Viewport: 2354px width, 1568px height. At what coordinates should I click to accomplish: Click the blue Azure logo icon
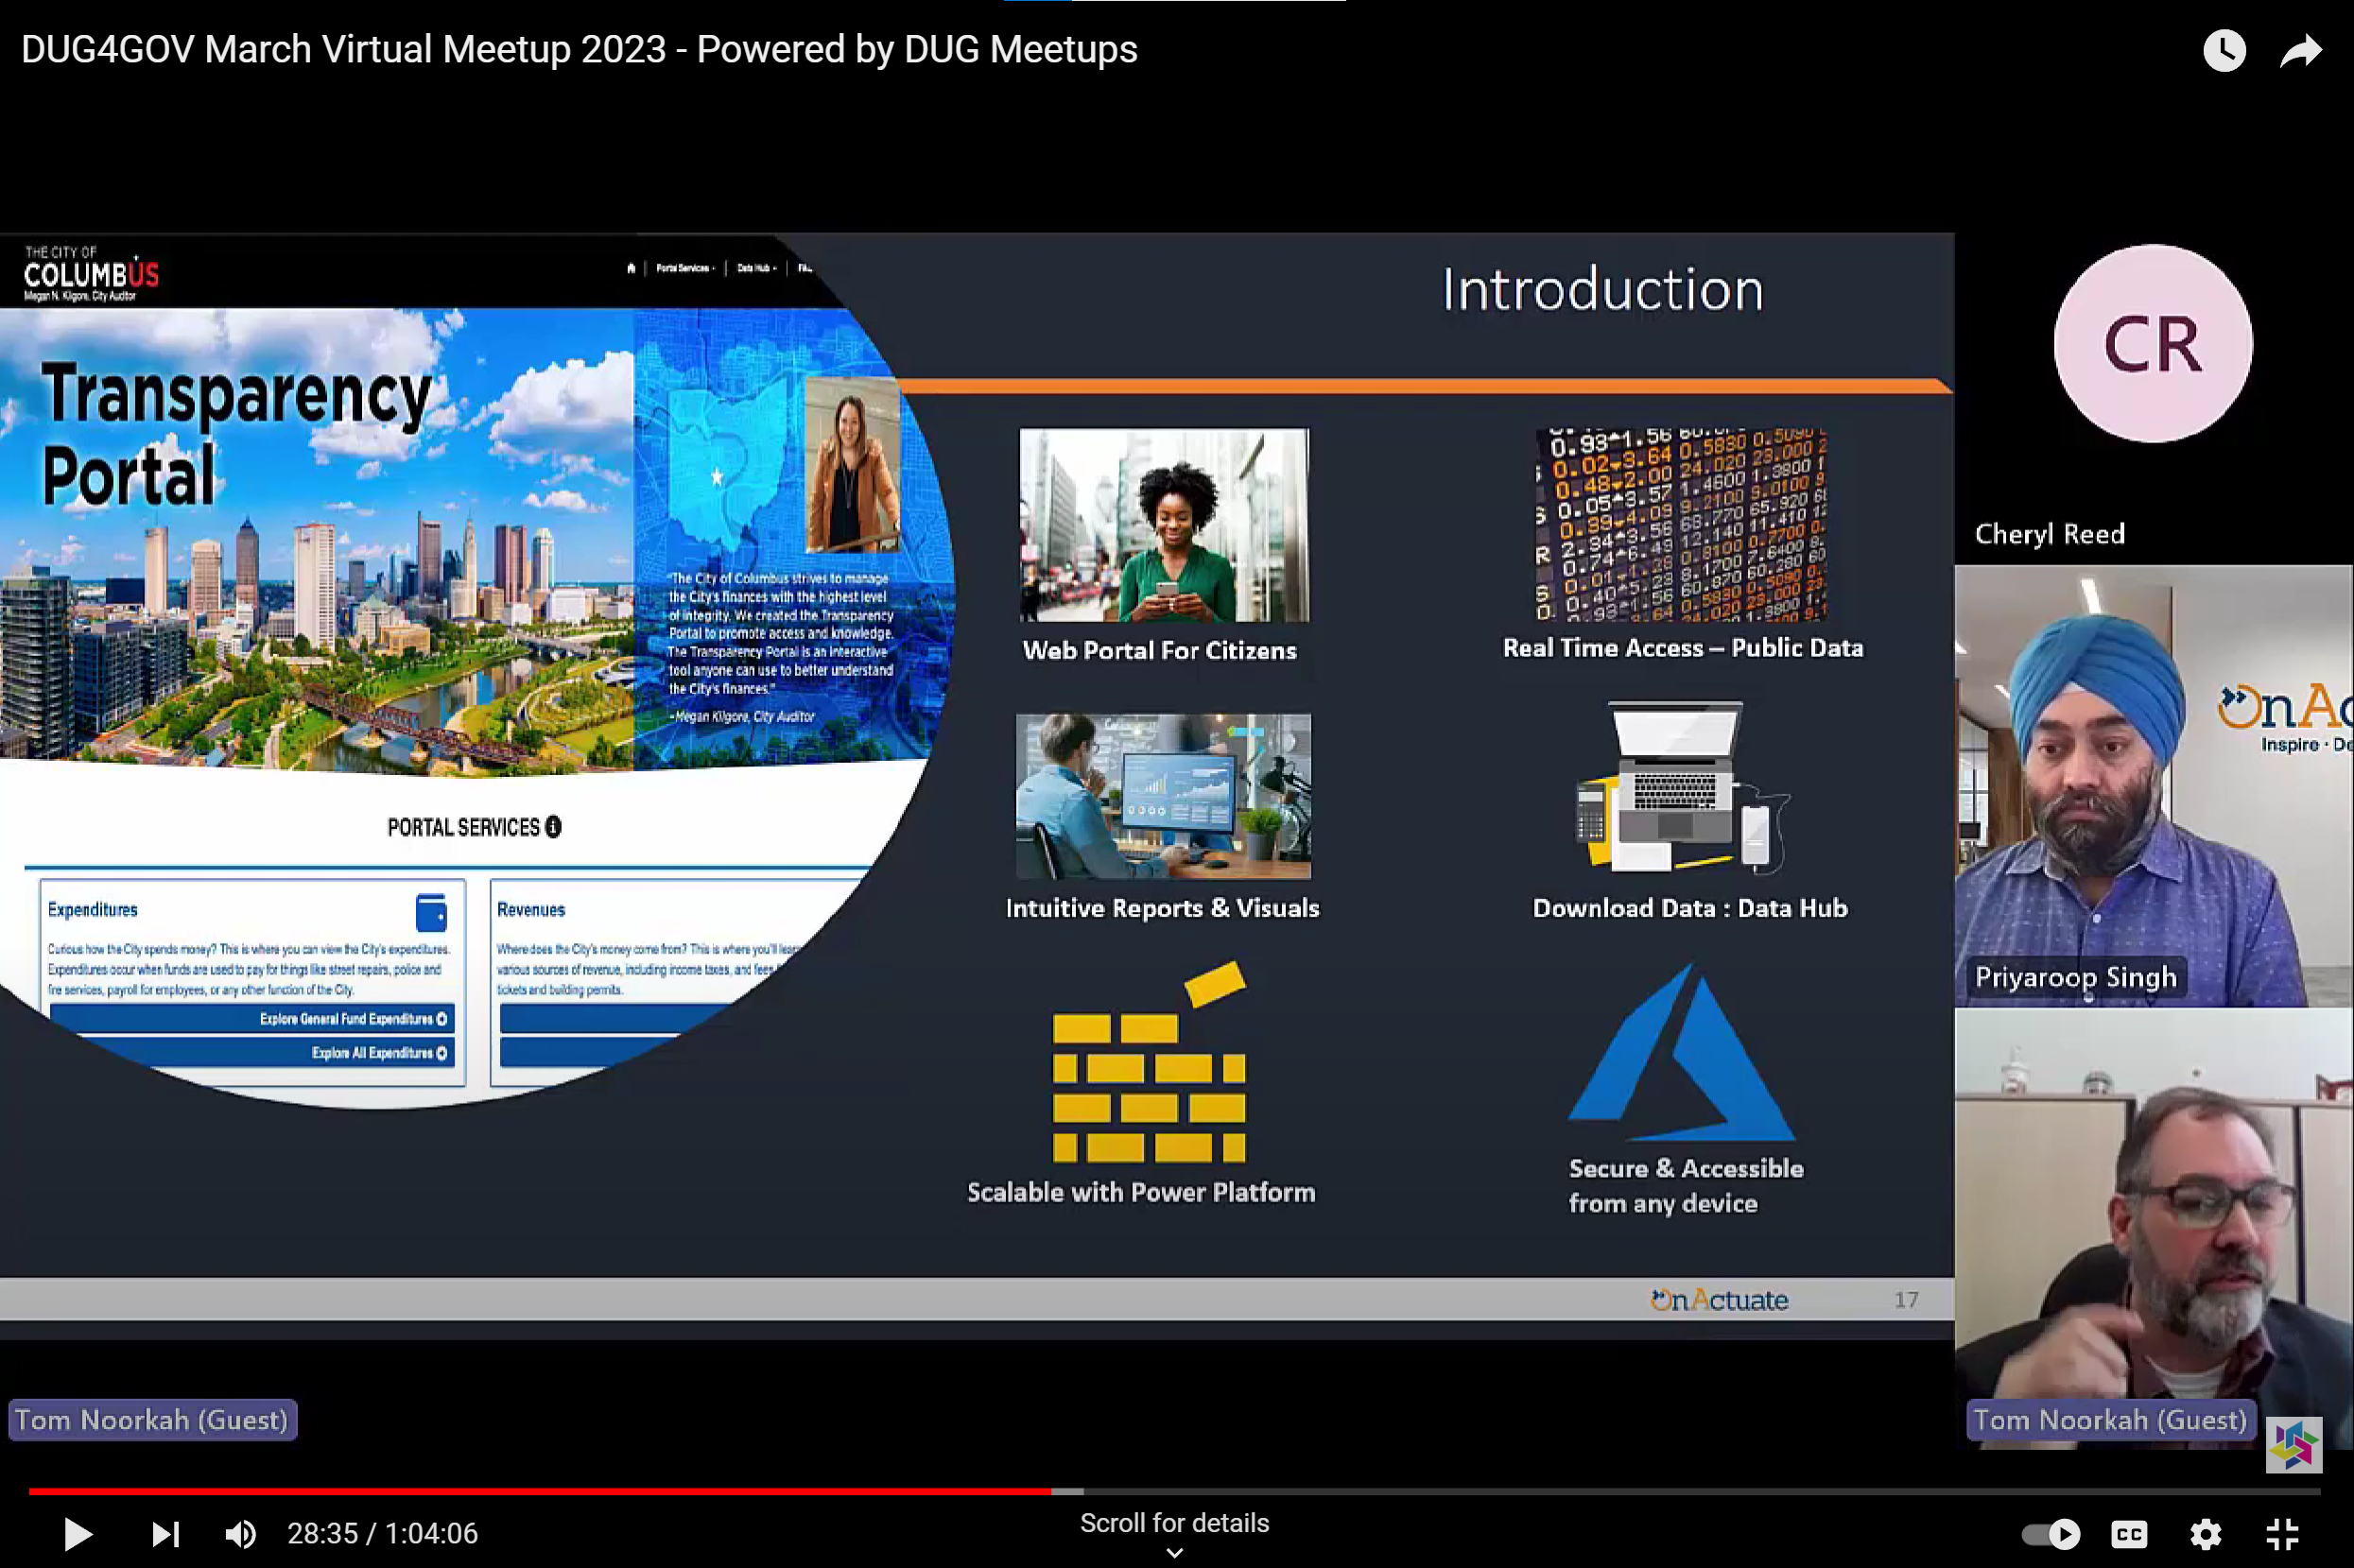tap(1681, 1052)
